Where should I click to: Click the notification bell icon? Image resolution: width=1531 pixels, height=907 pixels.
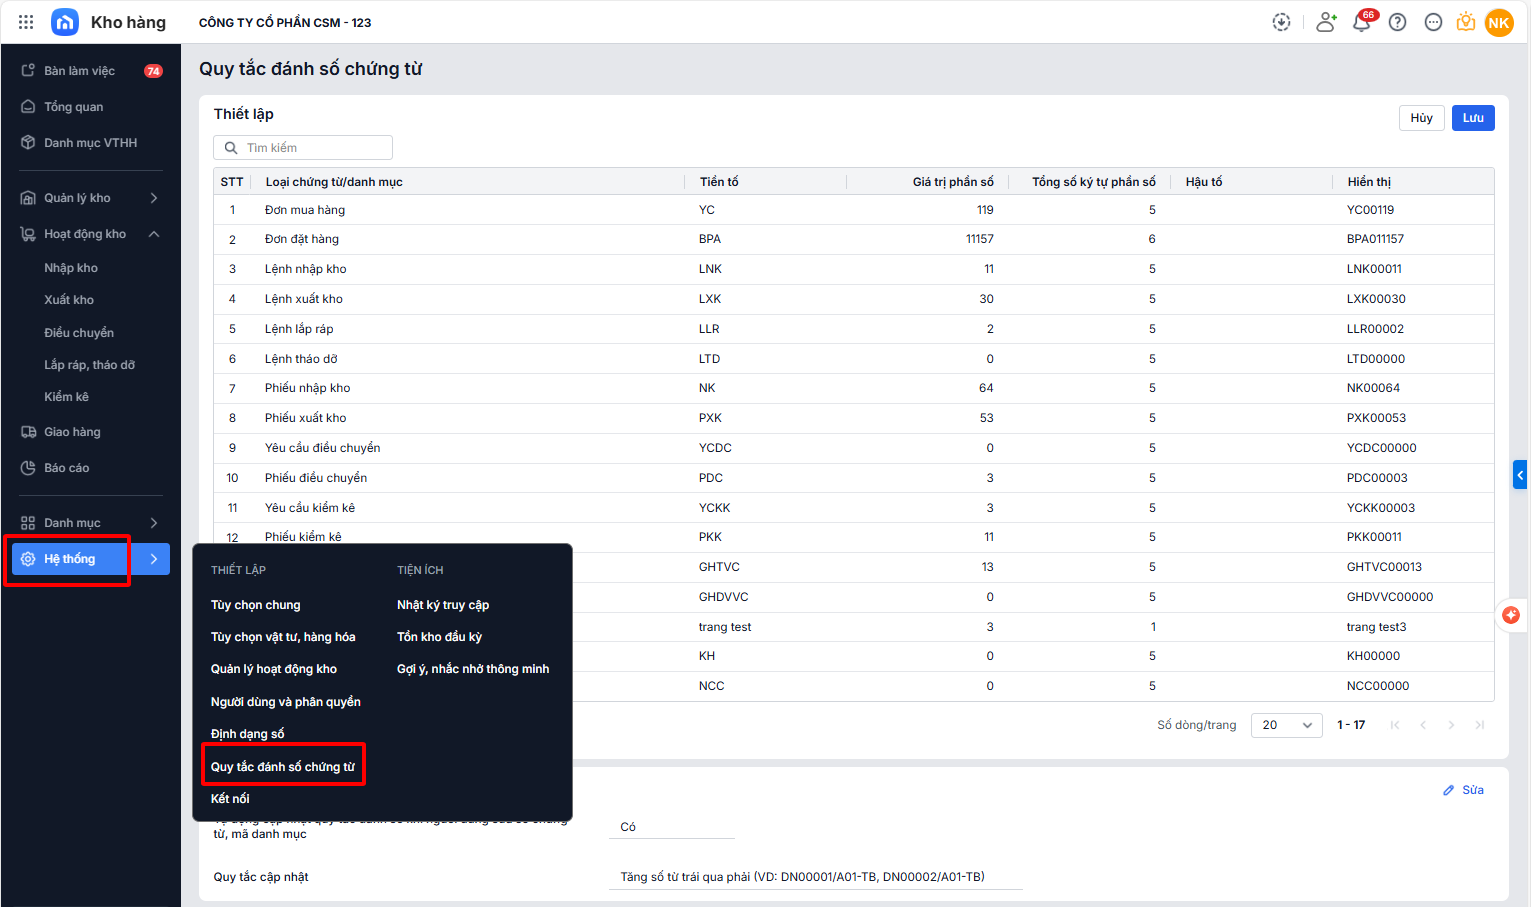click(x=1361, y=22)
